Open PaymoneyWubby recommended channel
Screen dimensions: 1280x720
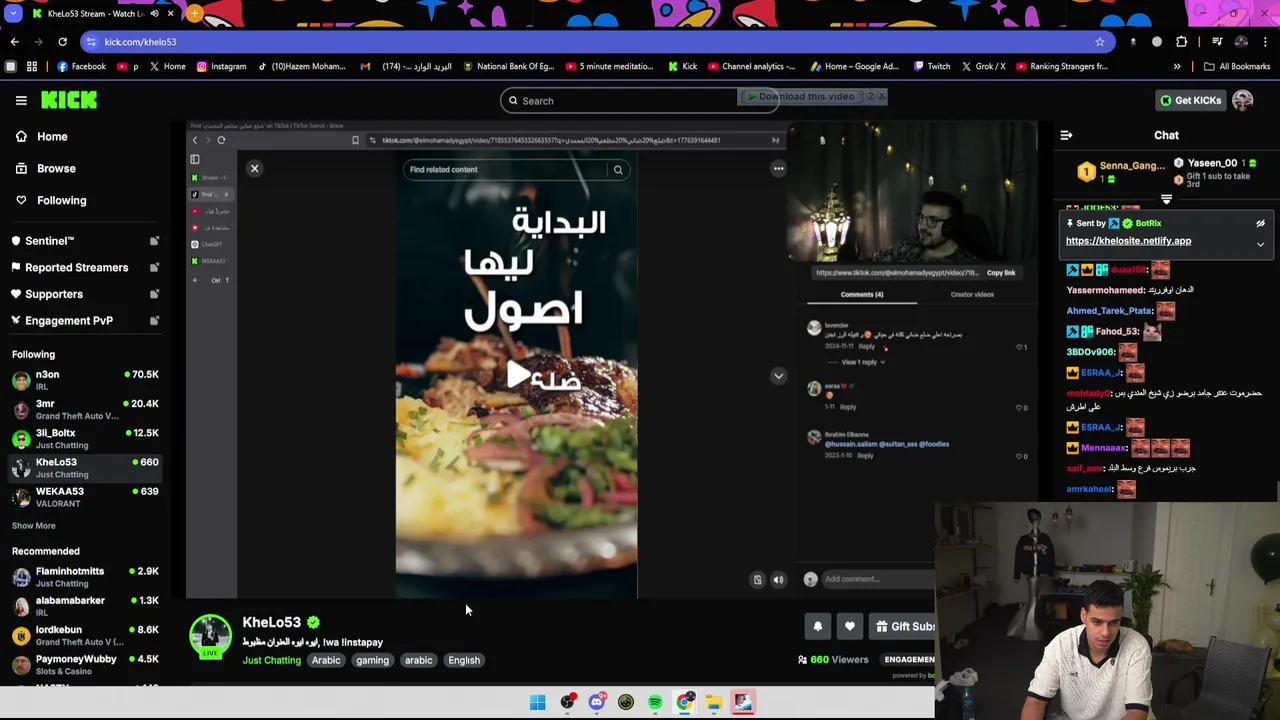point(85,664)
